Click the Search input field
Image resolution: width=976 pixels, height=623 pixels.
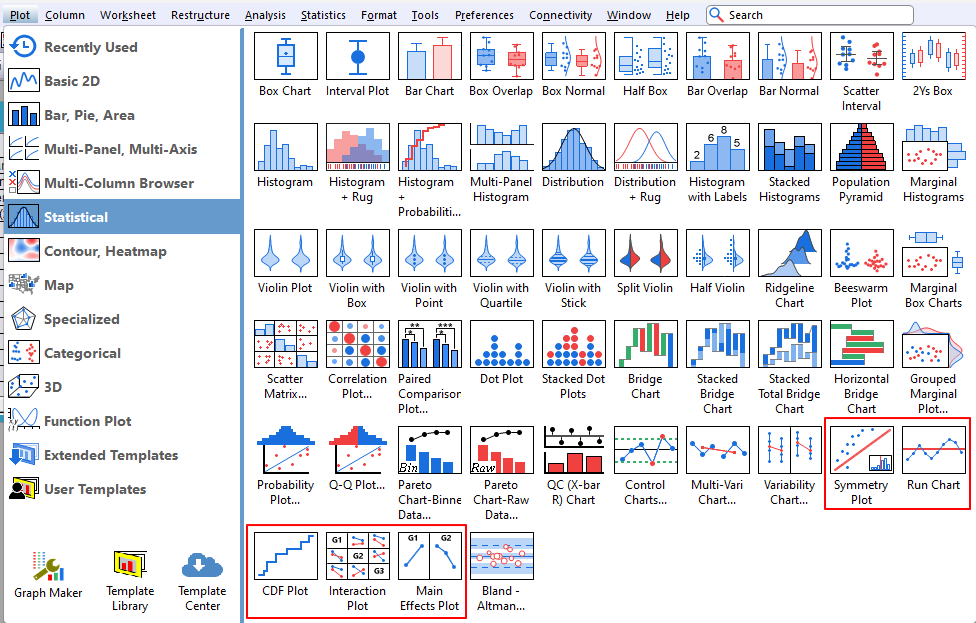pos(815,15)
